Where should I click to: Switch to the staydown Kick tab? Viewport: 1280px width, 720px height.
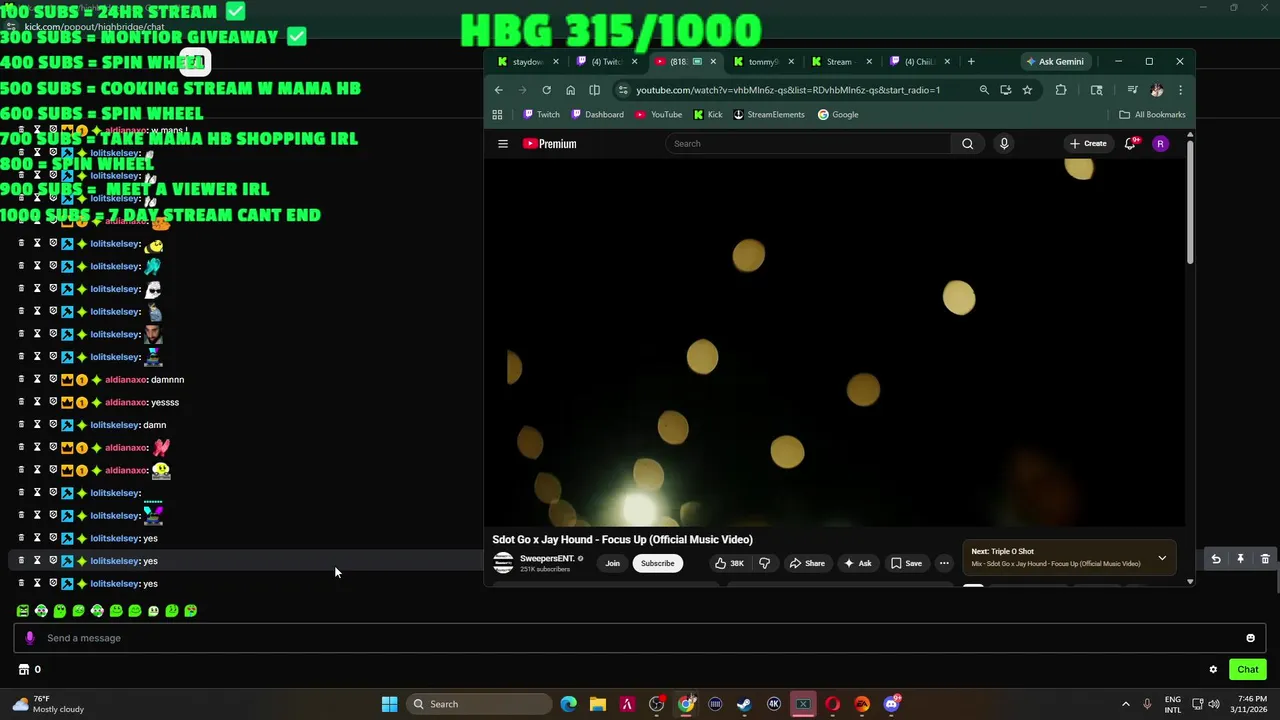[x=527, y=62]
